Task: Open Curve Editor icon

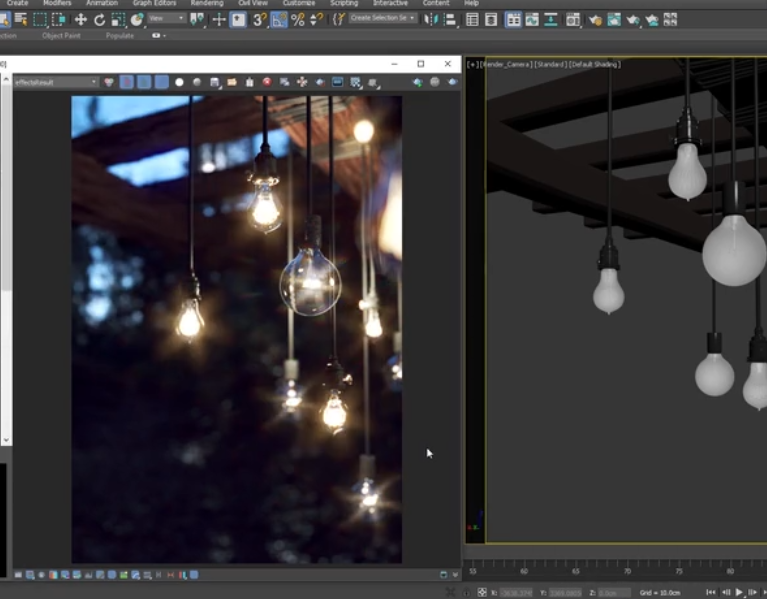Action: point(532,20)
